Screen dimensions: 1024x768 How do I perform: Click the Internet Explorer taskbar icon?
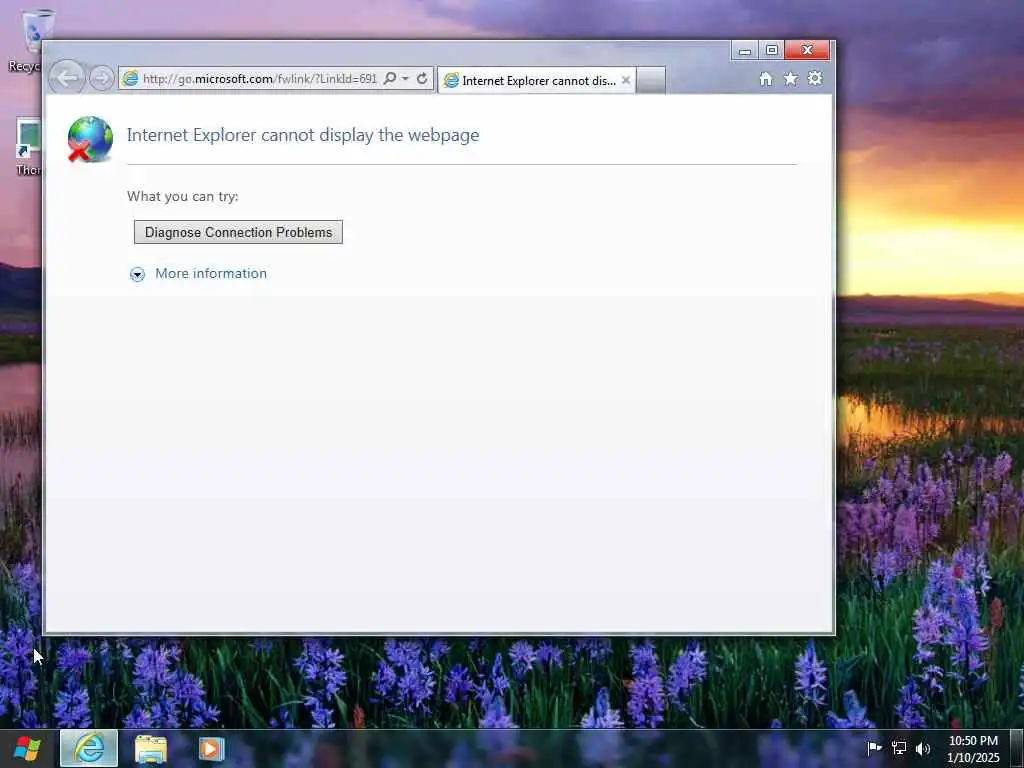click(89, 748)
